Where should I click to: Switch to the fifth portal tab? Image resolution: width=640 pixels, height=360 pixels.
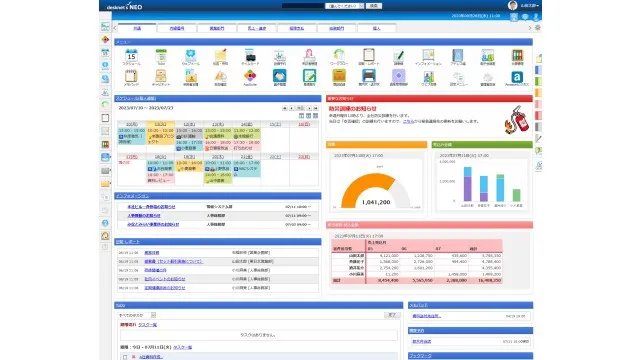tap(297, 28)
